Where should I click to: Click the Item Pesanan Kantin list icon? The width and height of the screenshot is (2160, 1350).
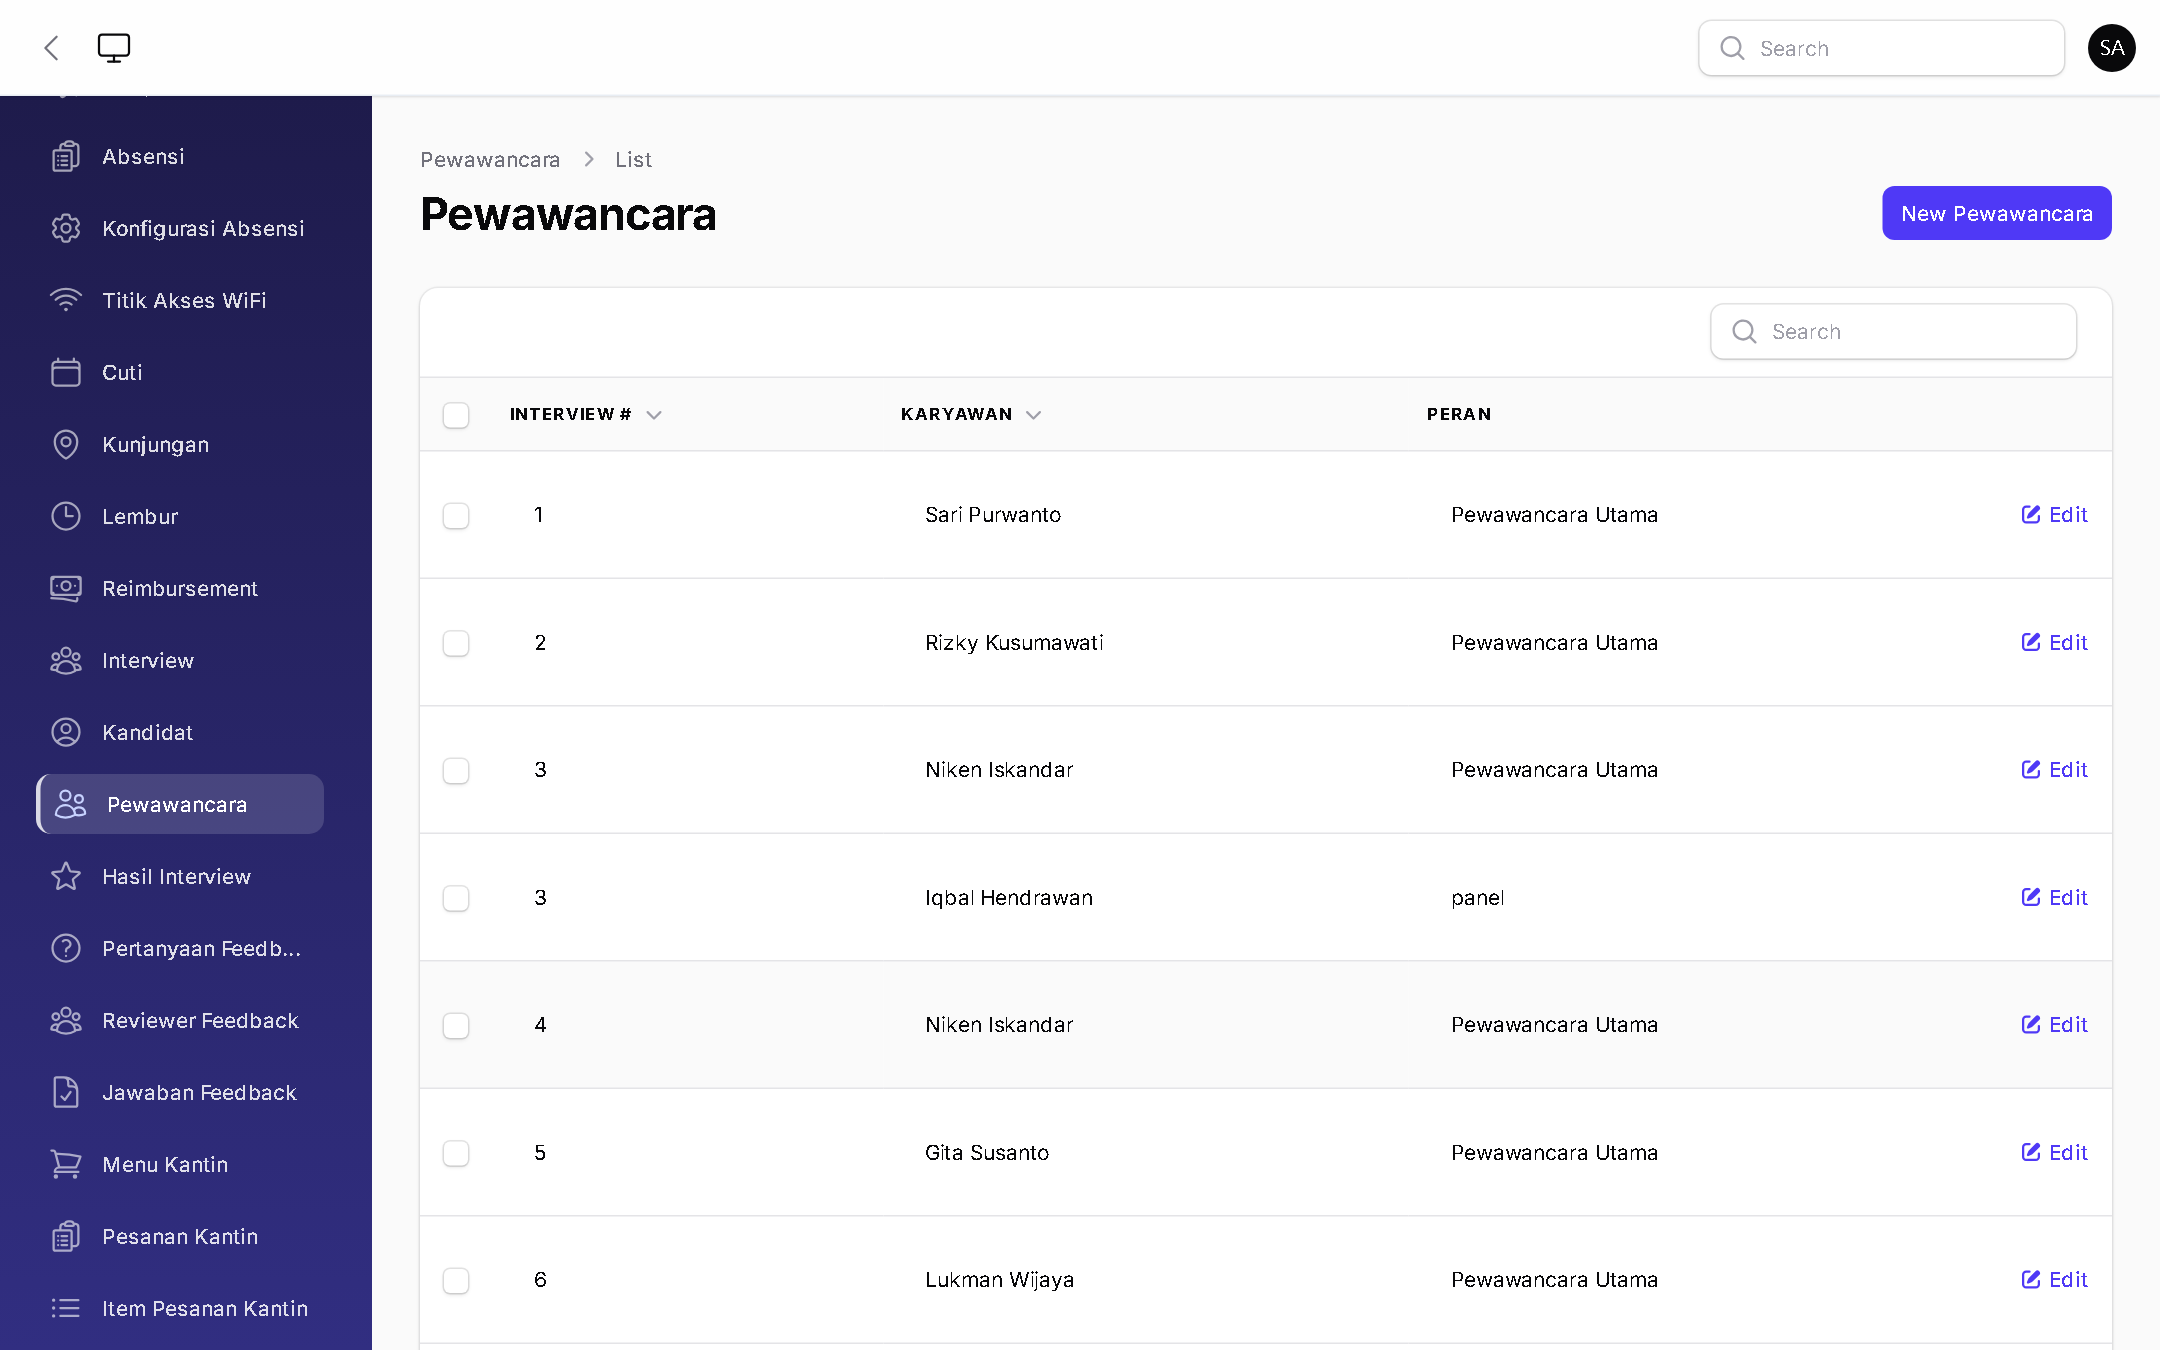coord(66,1309)
